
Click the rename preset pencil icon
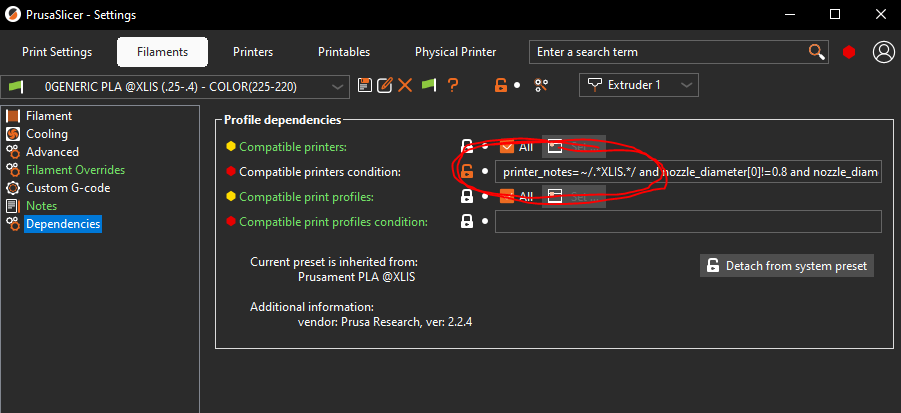click(384, 85)
